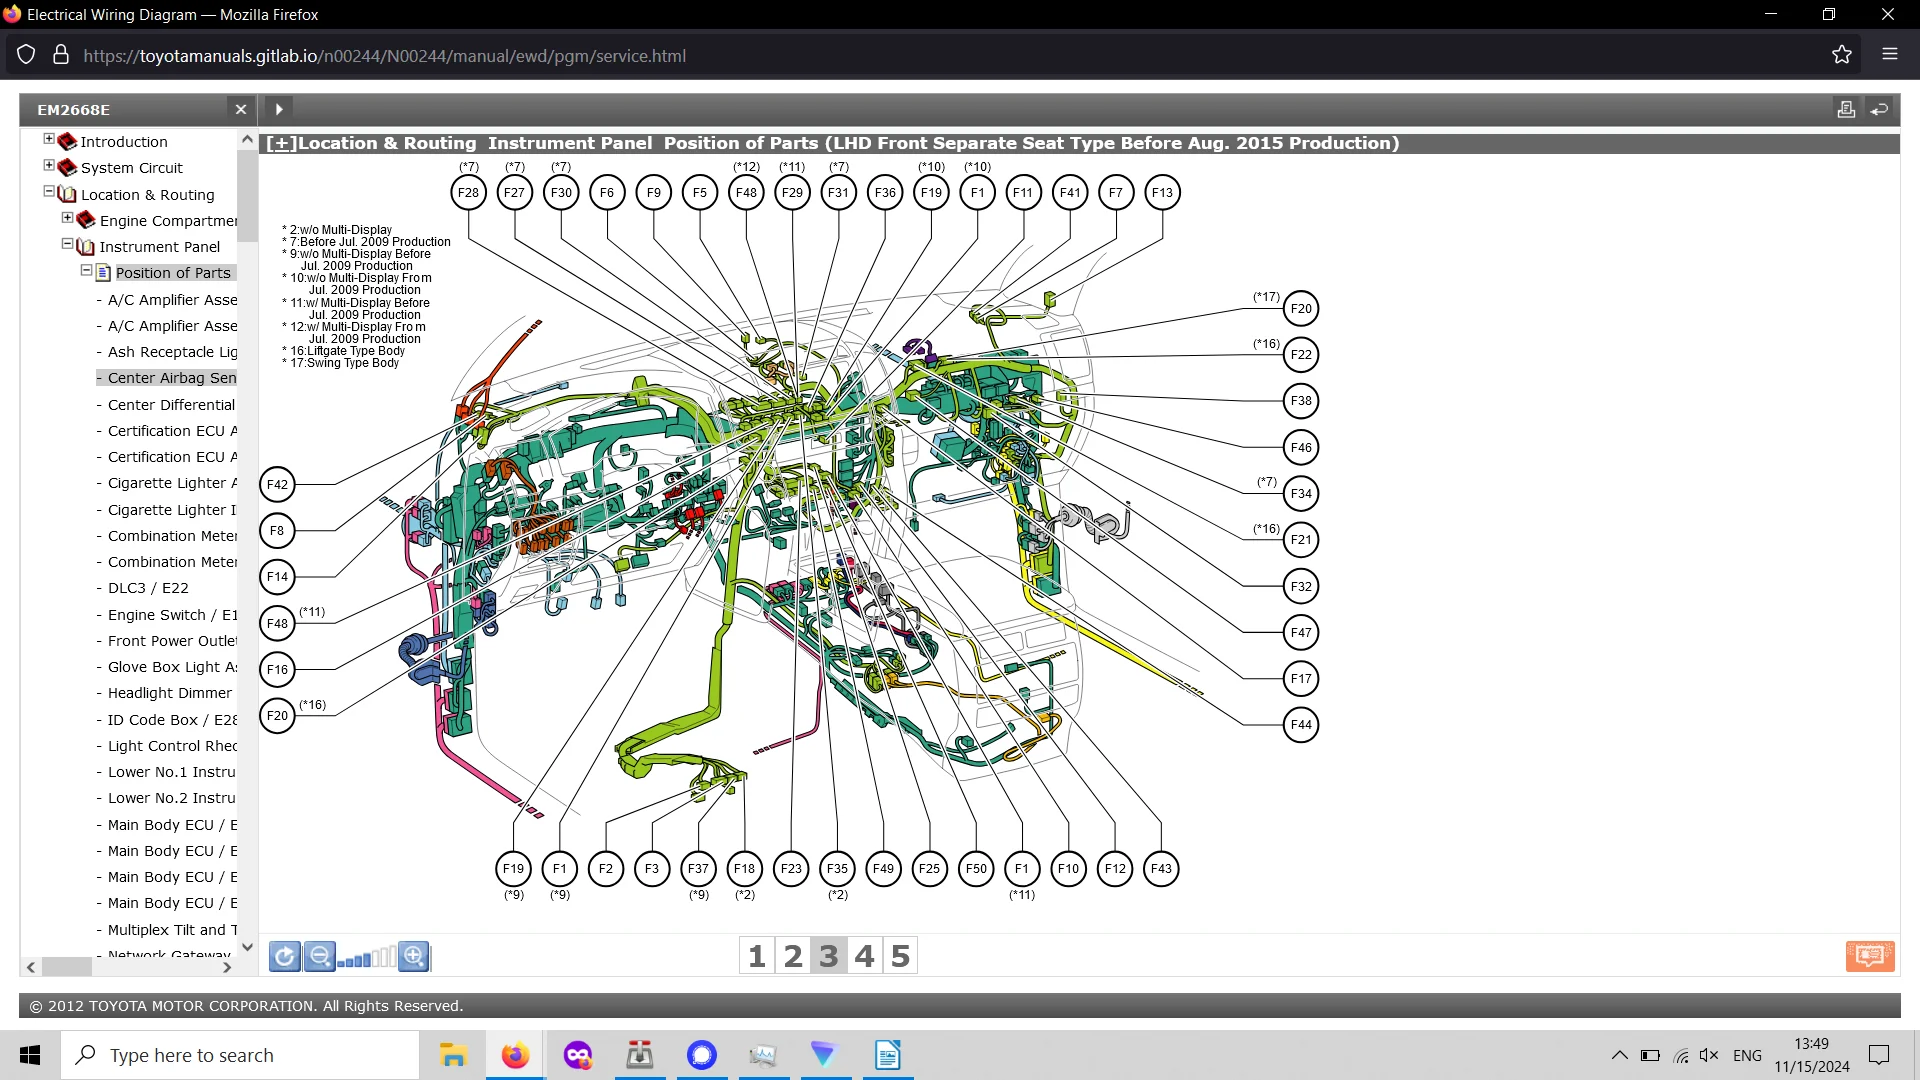Image resolution: width=1920 pixels, height=1080 pixels.
Task: Click the tree horizontal scroll right arrow
Action: pos(227,967)
